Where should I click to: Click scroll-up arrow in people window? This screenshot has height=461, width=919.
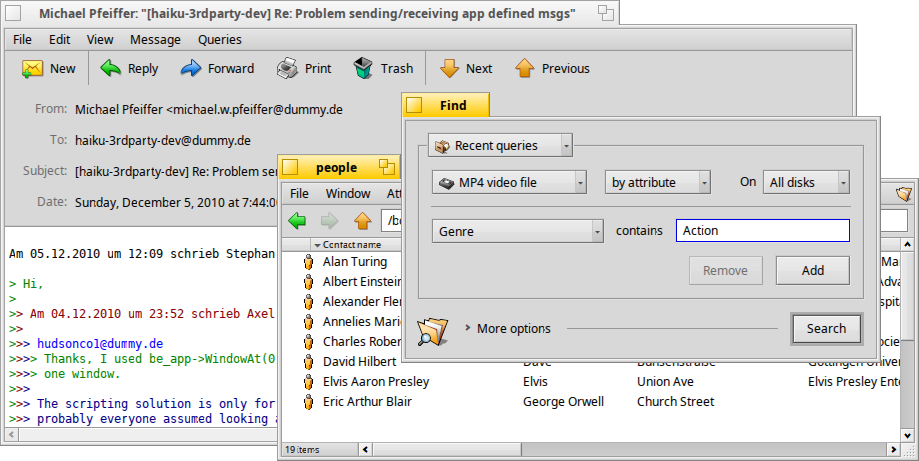[x=907, y=244]
